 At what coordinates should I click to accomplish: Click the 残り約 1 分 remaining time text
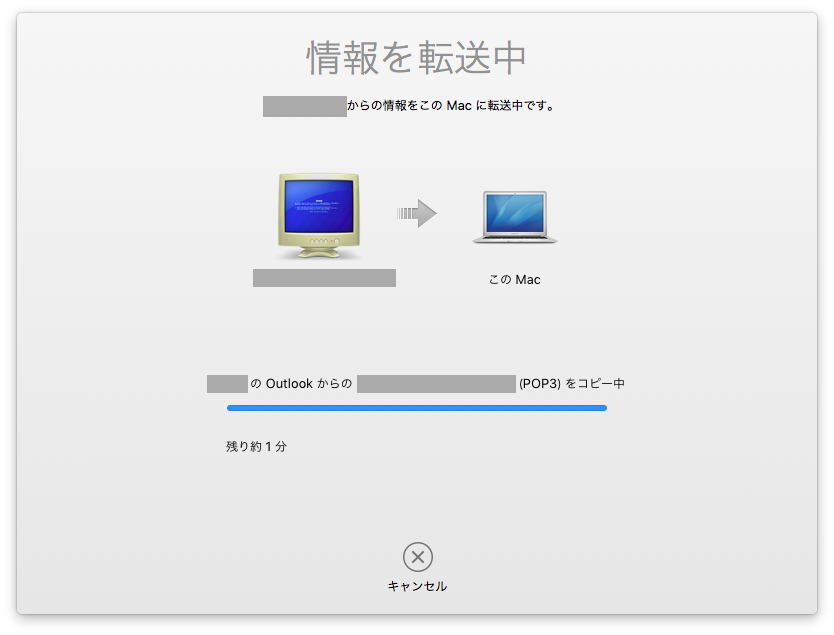point(256,446)
